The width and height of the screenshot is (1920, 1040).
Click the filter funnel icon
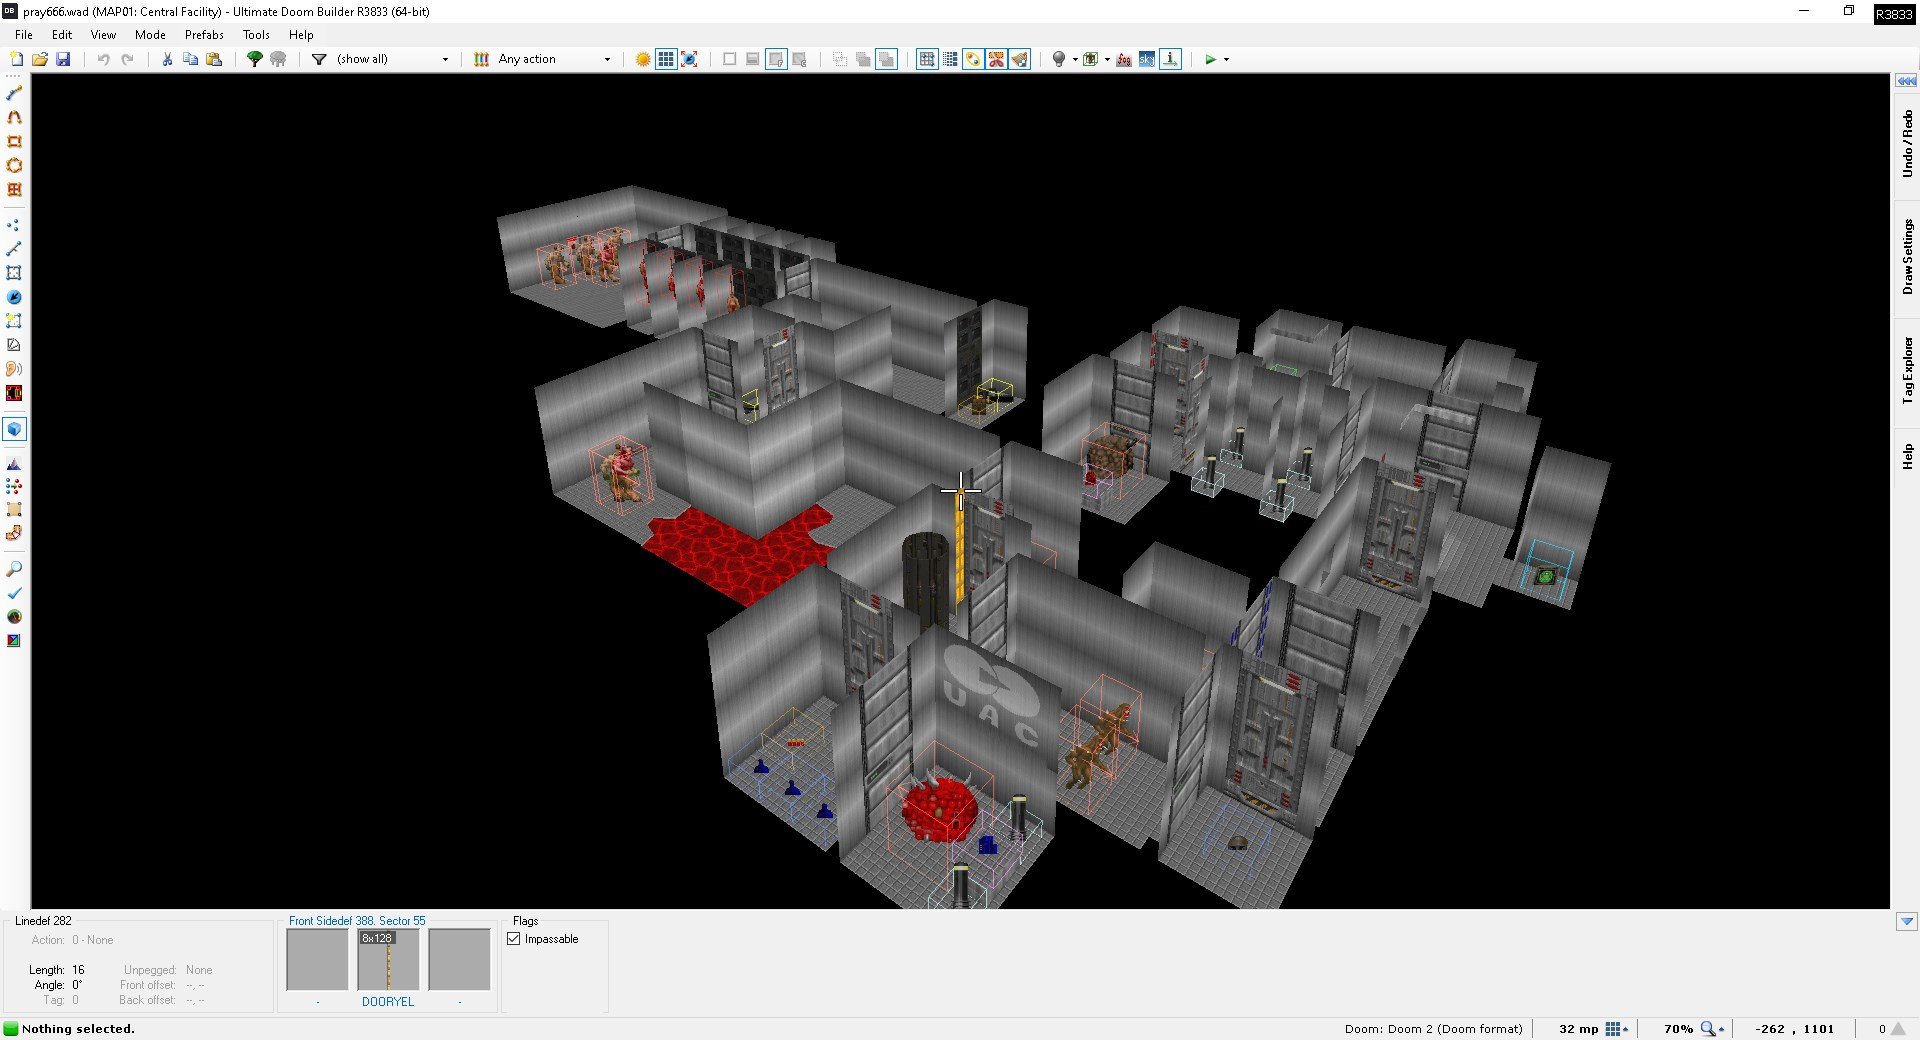319,59
